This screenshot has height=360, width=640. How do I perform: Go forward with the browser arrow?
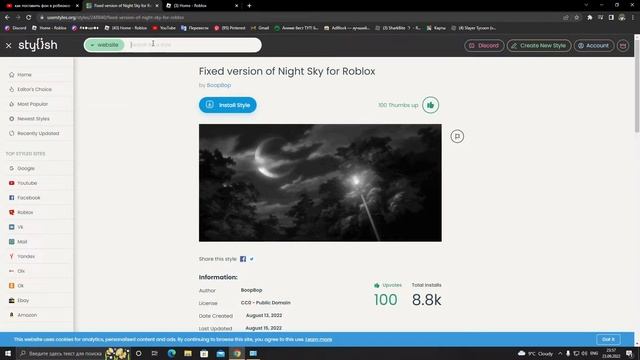point(18,17)
